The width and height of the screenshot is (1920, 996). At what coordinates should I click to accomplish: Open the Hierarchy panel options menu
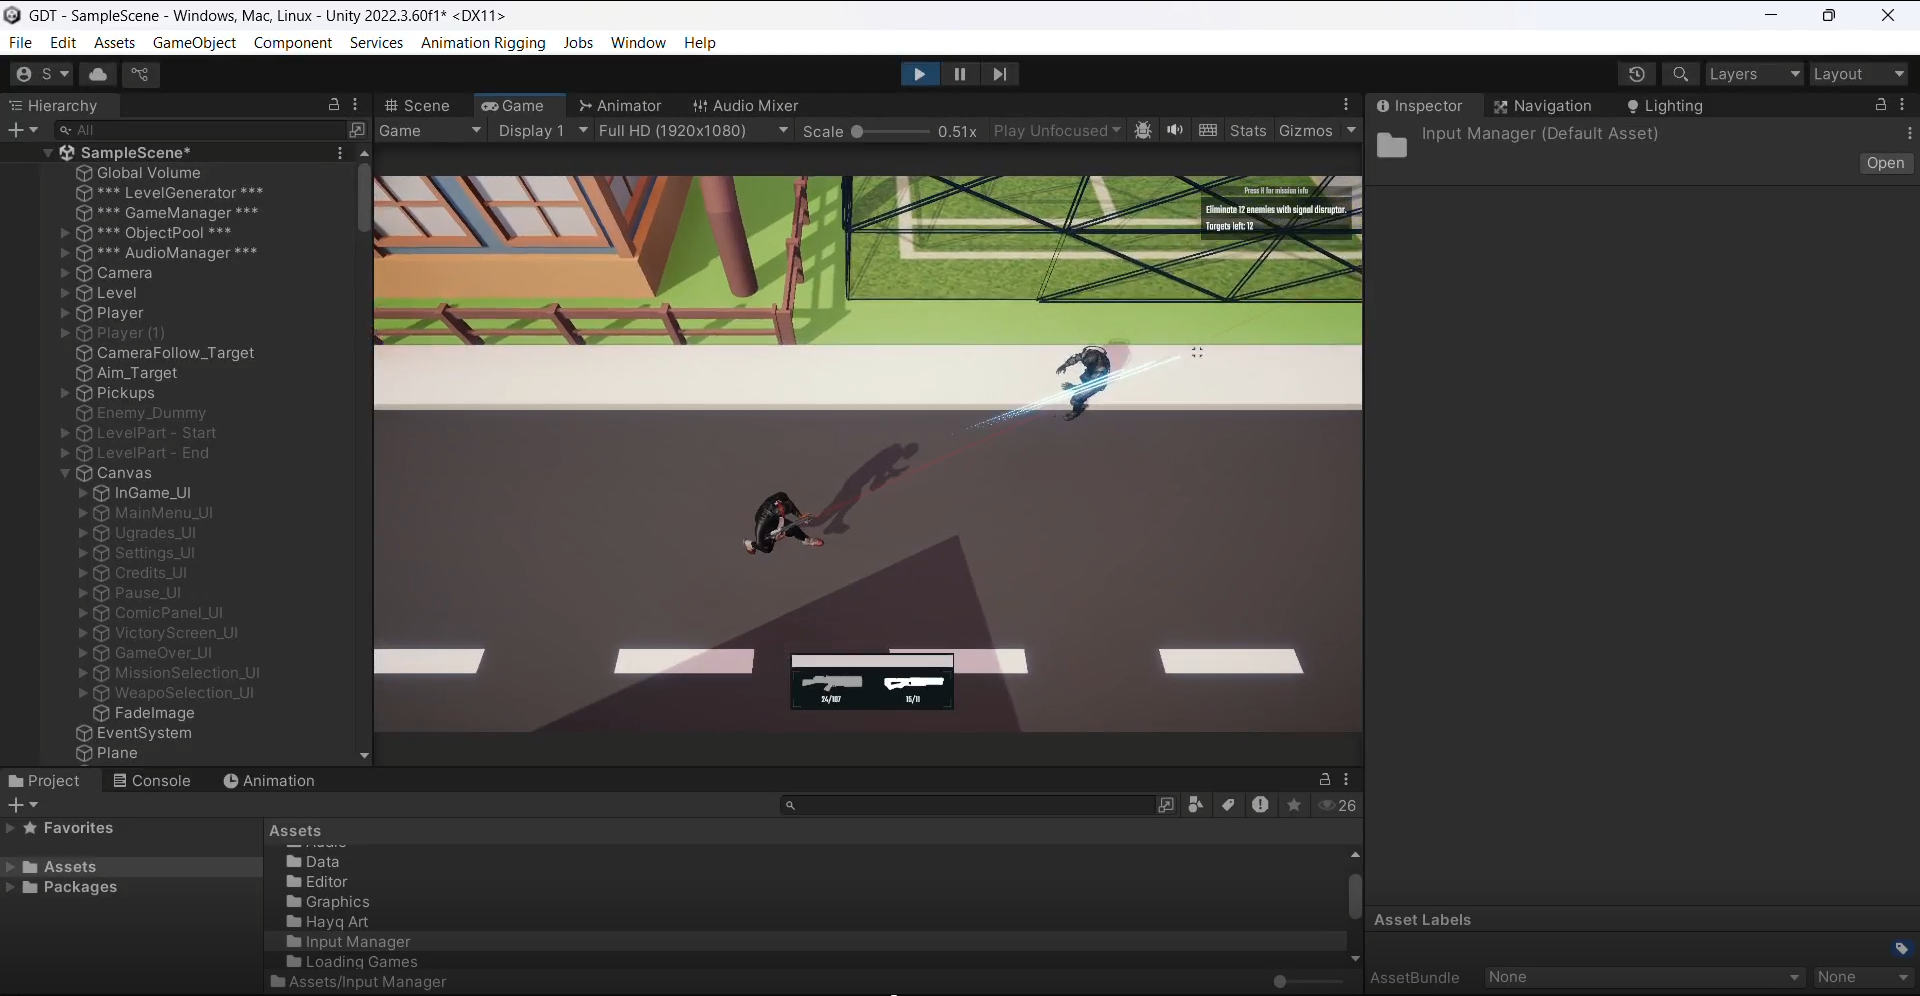[x=356, y=105]
